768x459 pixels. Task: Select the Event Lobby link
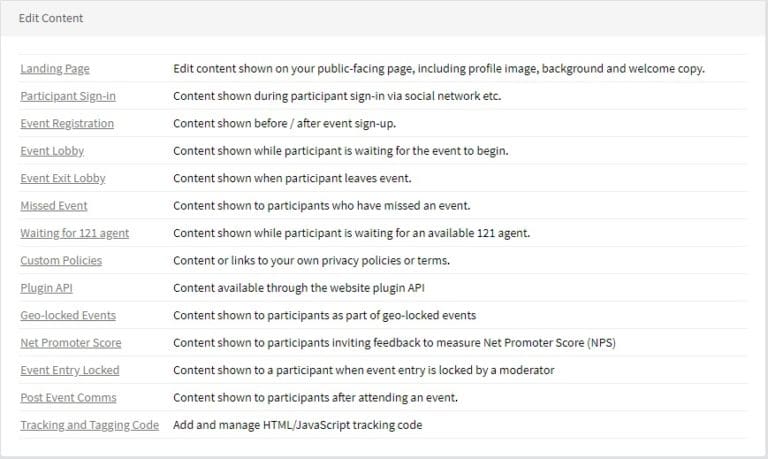[52, 151]
